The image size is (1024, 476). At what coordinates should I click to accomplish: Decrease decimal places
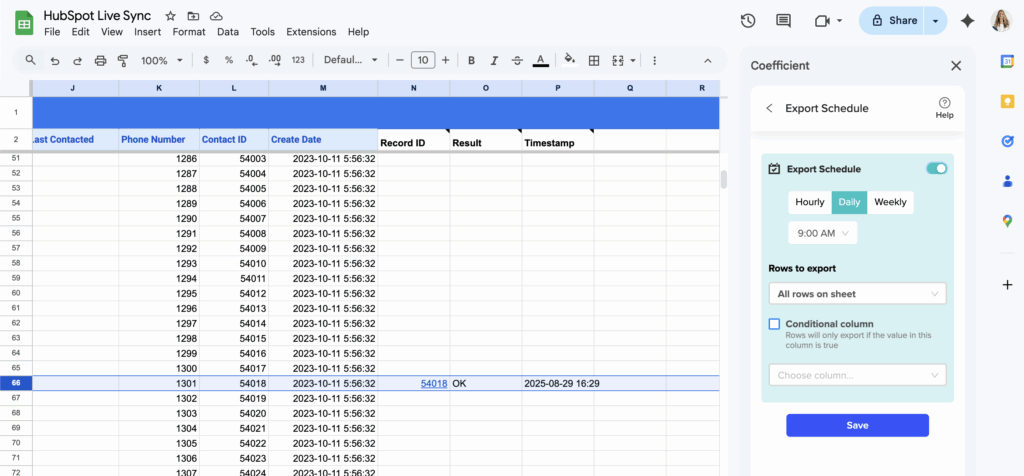click(251, 60)
